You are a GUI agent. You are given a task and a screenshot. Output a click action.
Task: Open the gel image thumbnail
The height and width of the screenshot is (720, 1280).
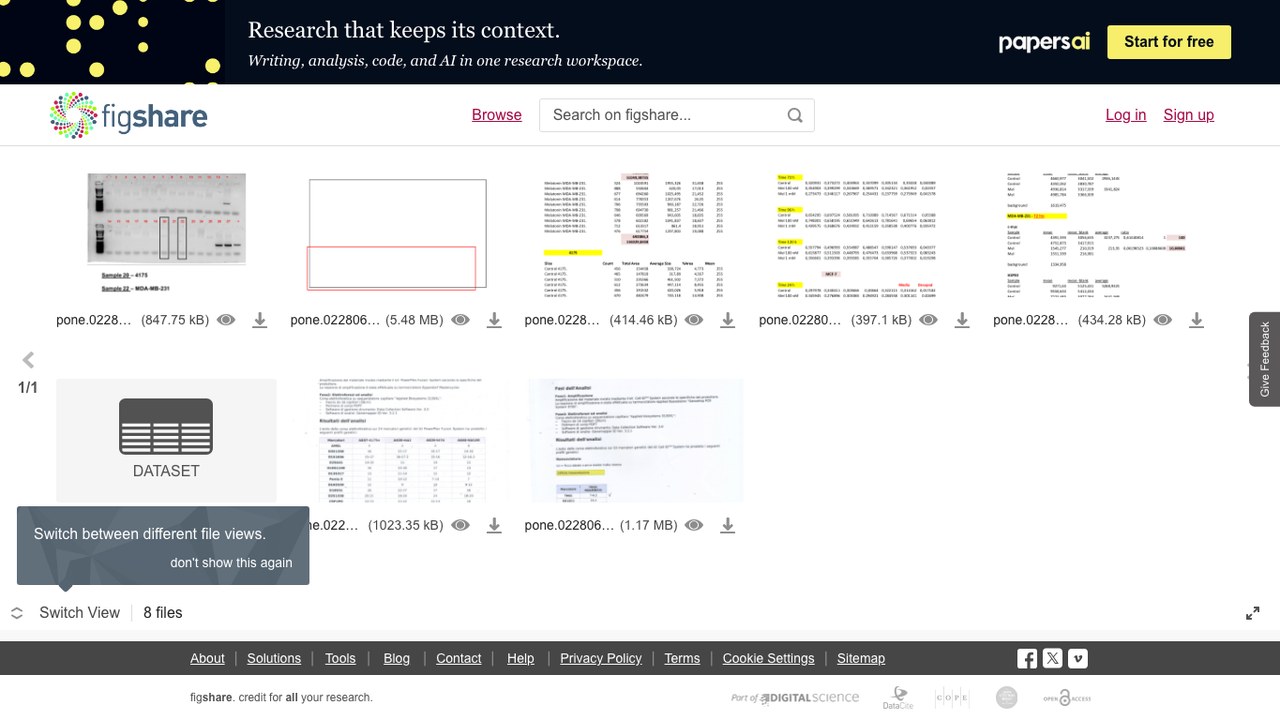pos(166,235)
